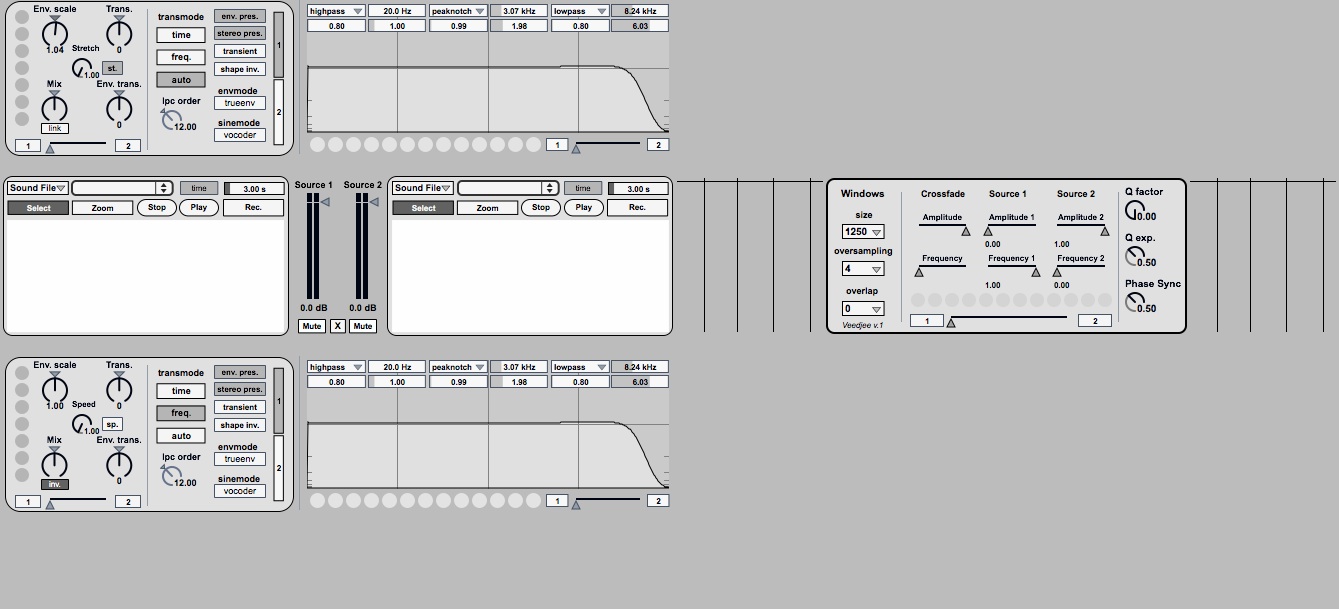Enable transient option in the bottom panel
Image resolution: width=1339 pixels, height=609 pixels.
coord(240,407)
